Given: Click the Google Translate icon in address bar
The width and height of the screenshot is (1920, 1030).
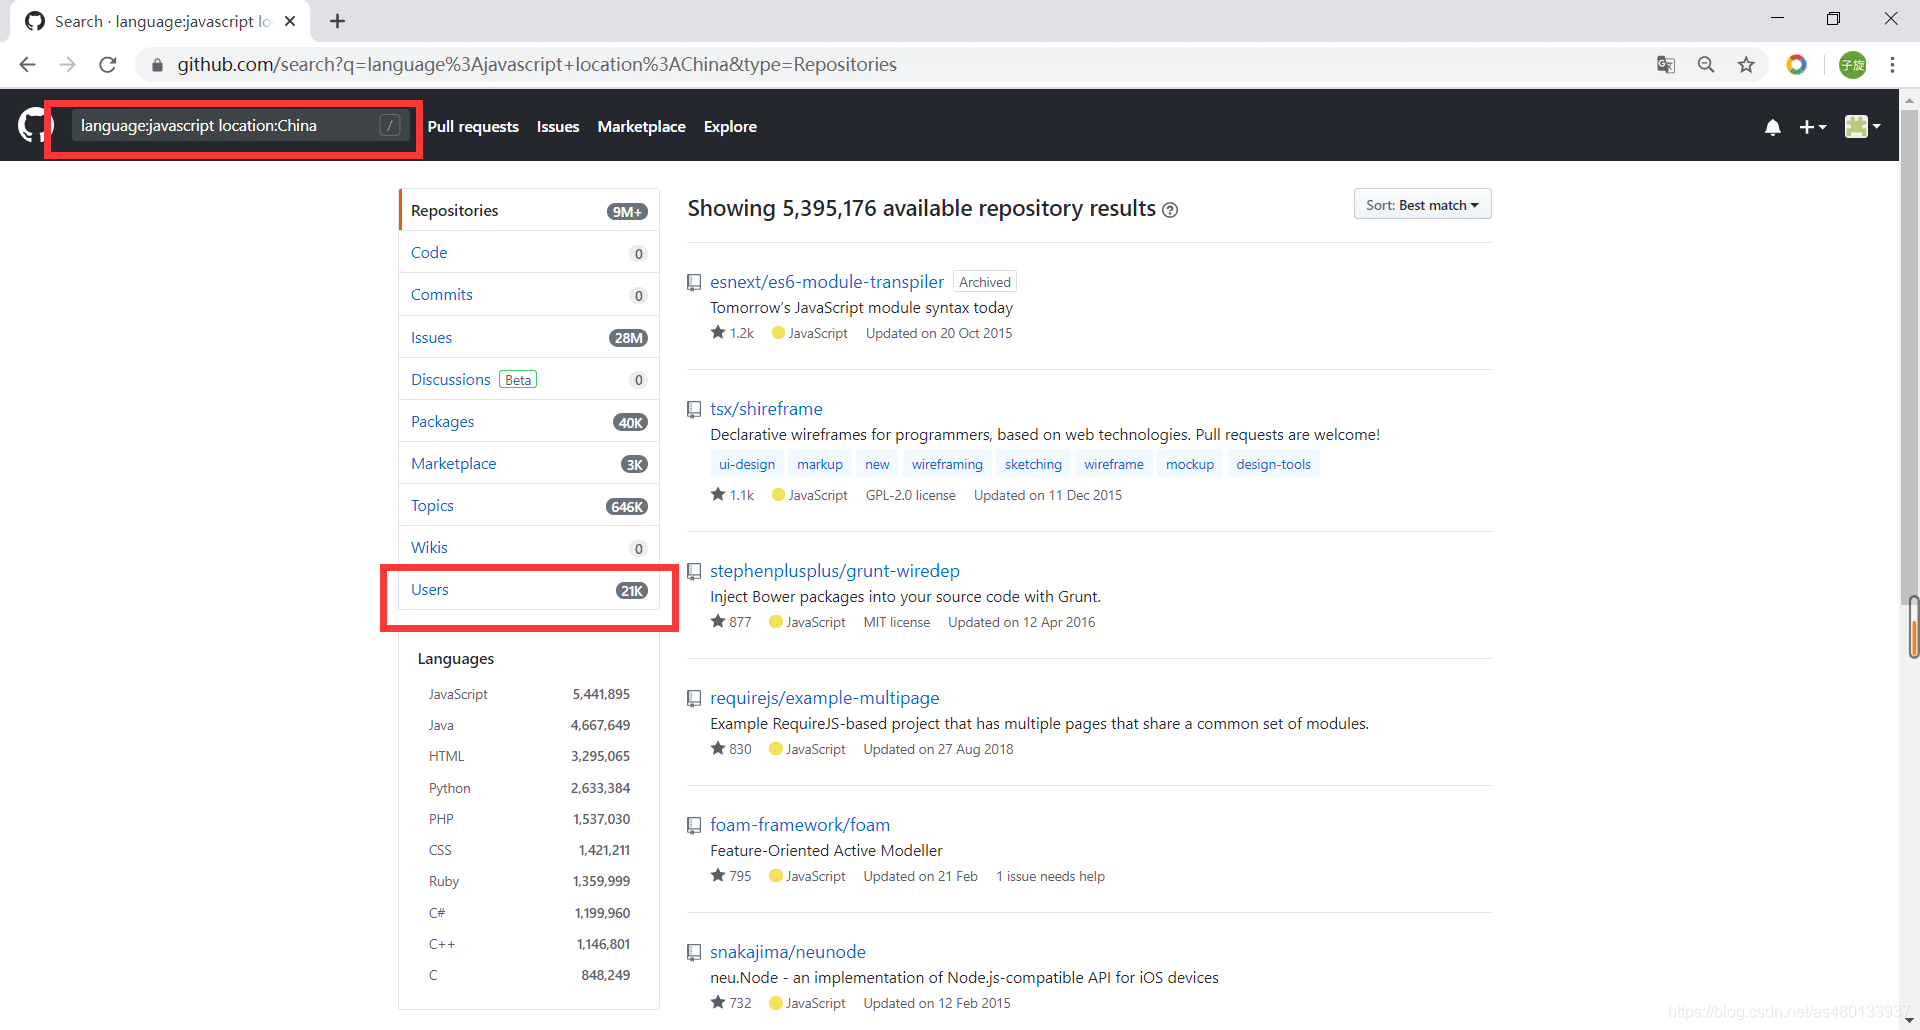Looking at the screenshot, I should (x=1666, y=65).
